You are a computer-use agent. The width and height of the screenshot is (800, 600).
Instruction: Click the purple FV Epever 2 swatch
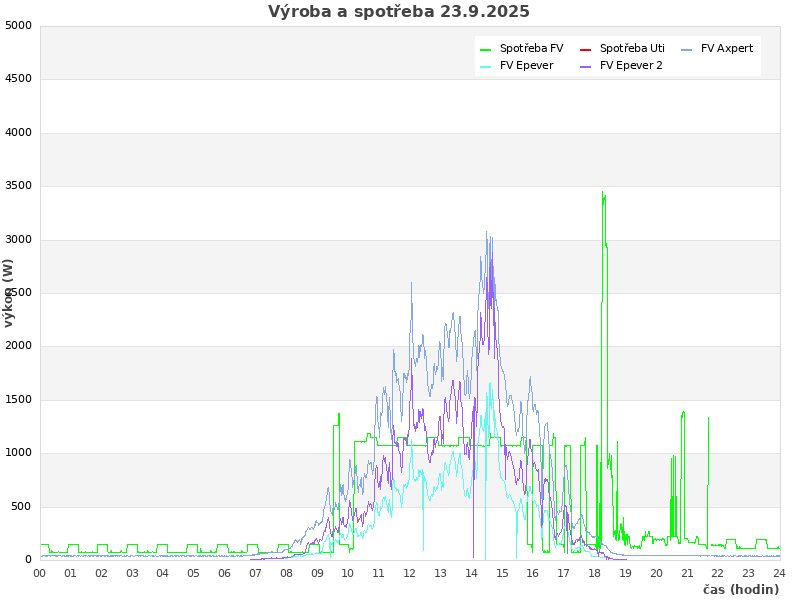tap(586, 67)
